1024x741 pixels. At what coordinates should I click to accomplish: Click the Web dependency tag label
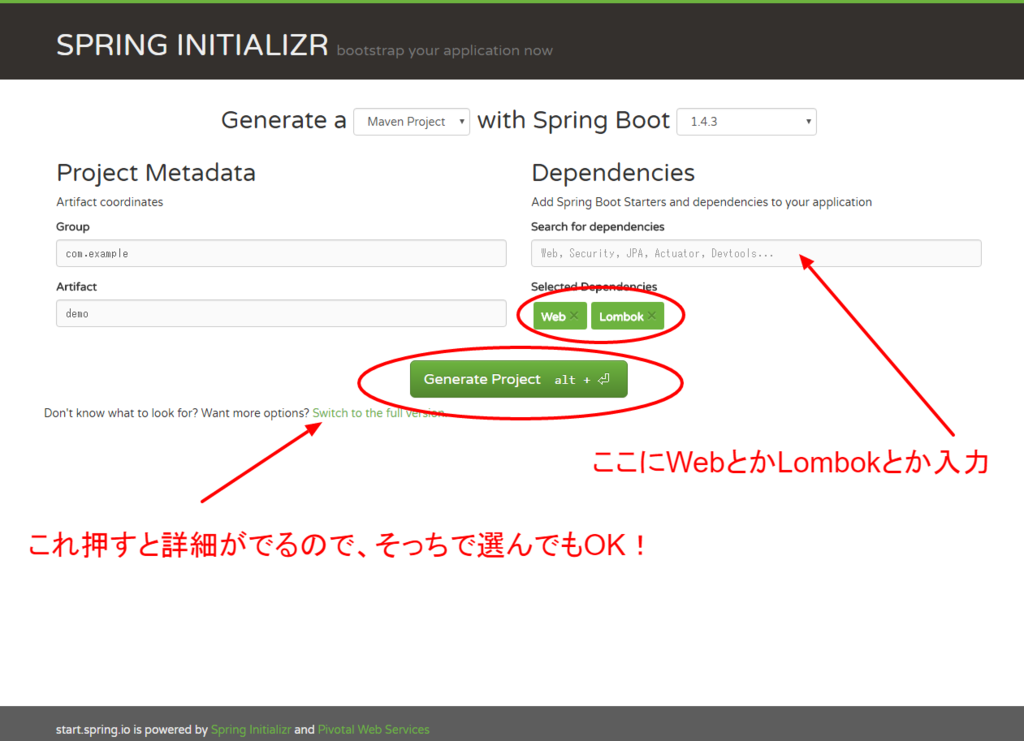(x=552, y=317)
